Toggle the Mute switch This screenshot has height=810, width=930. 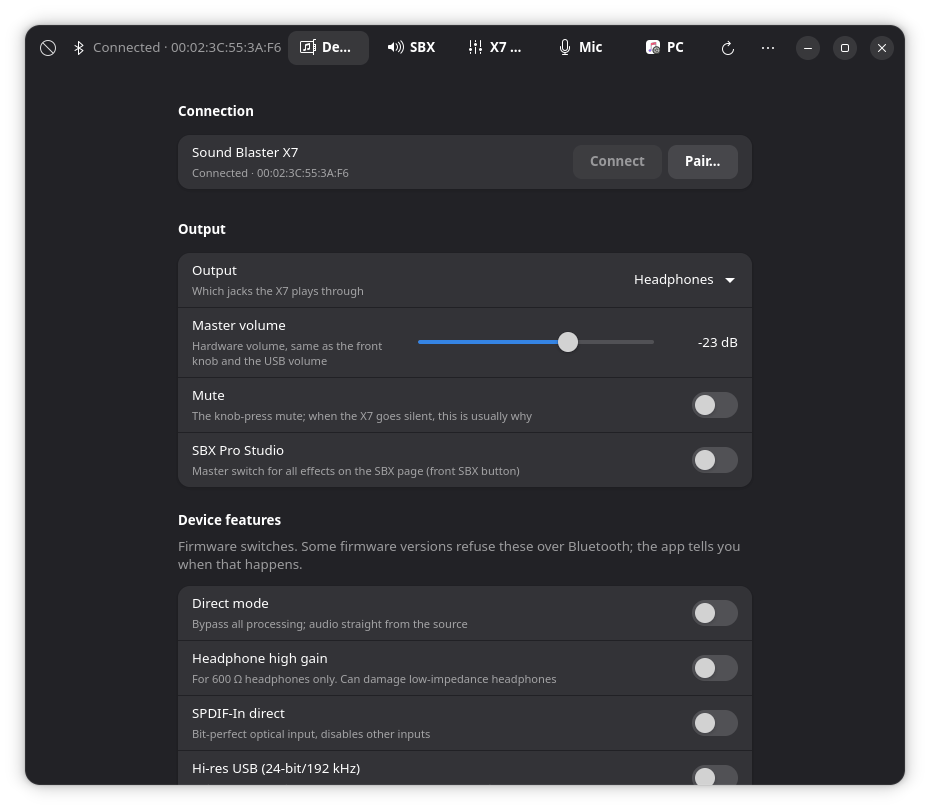715,406
